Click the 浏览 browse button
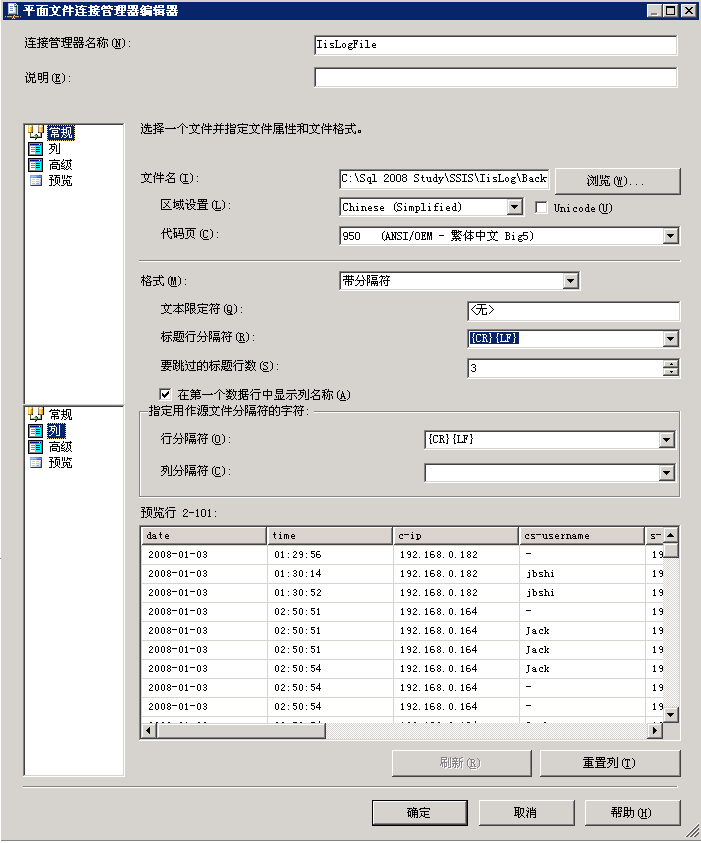Image resolution: width=701 pixels, height=843 pixels. 617,181
